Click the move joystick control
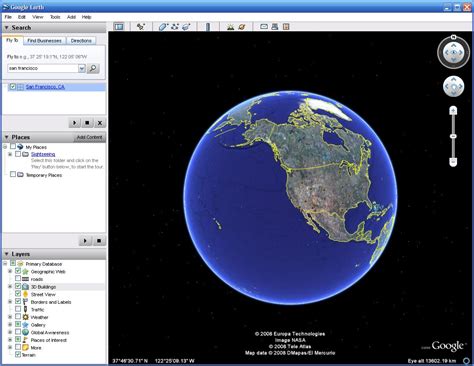 (453, 86)
